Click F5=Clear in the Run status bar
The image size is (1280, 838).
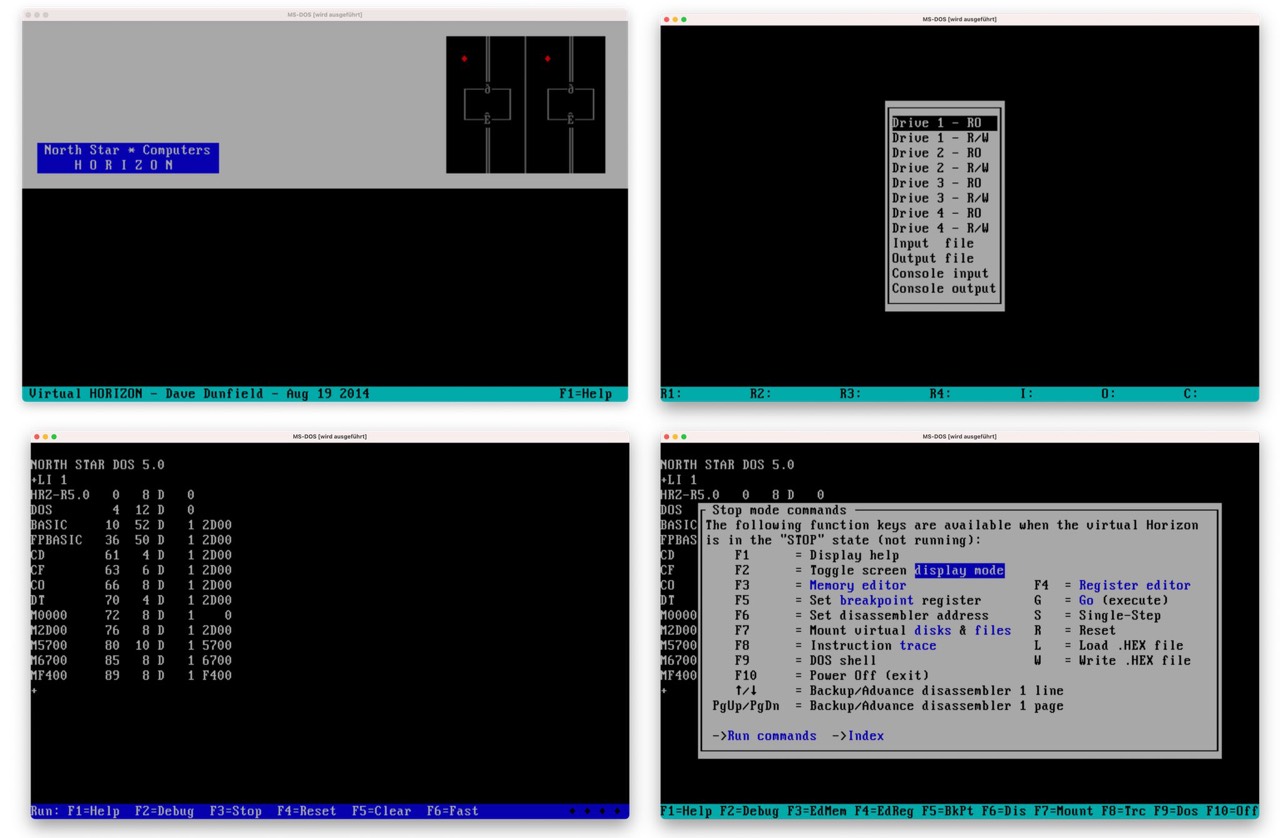pyautogui.click(x=382, y=811)
